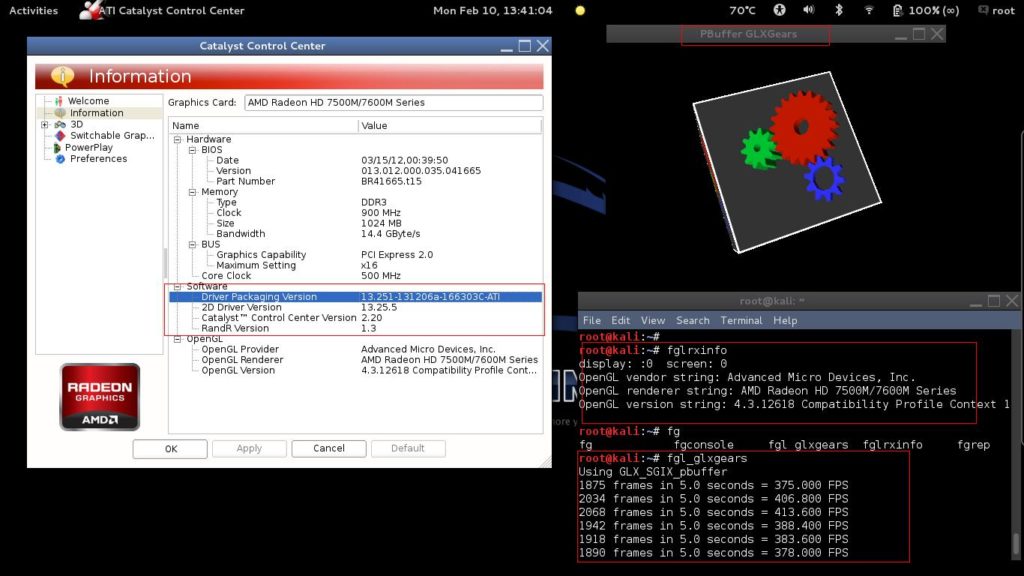Collapse the Memory tree node
The image size is (1024, 576).
click(192, 192)
